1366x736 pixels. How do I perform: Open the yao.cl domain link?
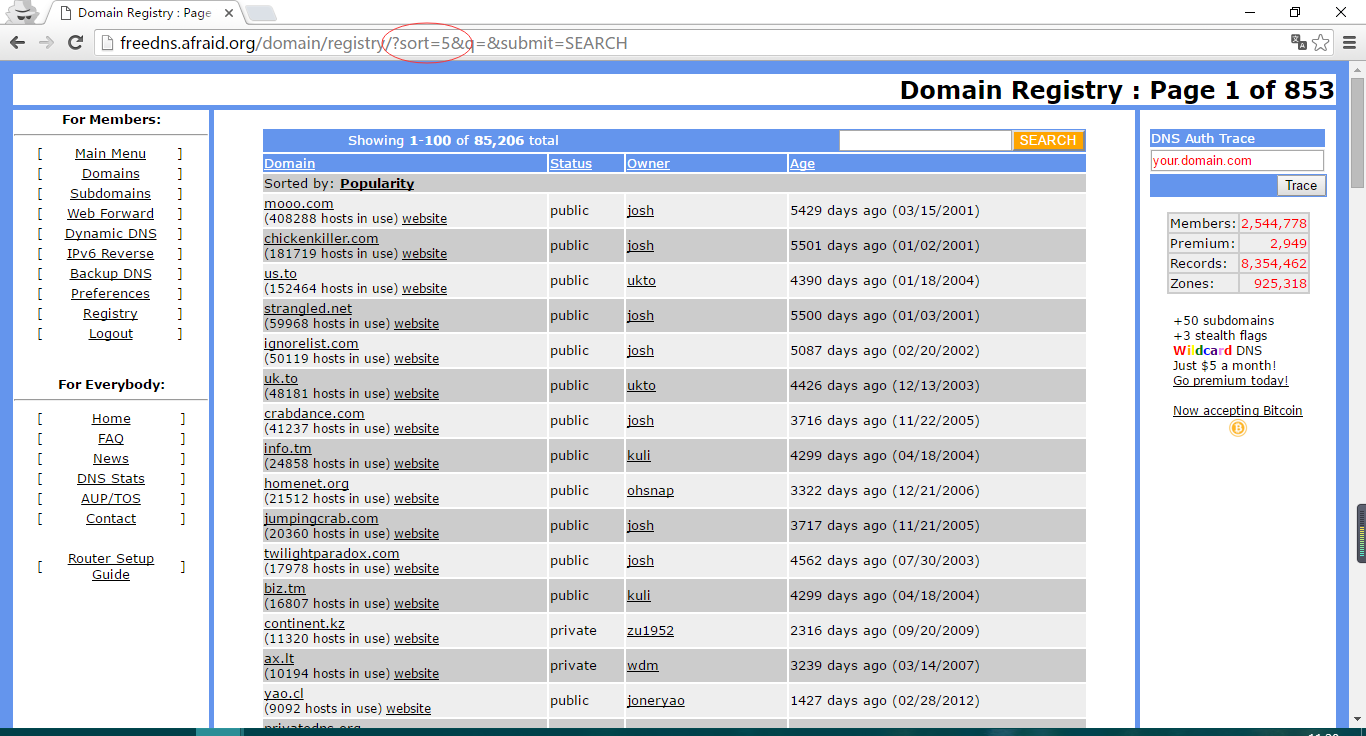click(284, 694)
